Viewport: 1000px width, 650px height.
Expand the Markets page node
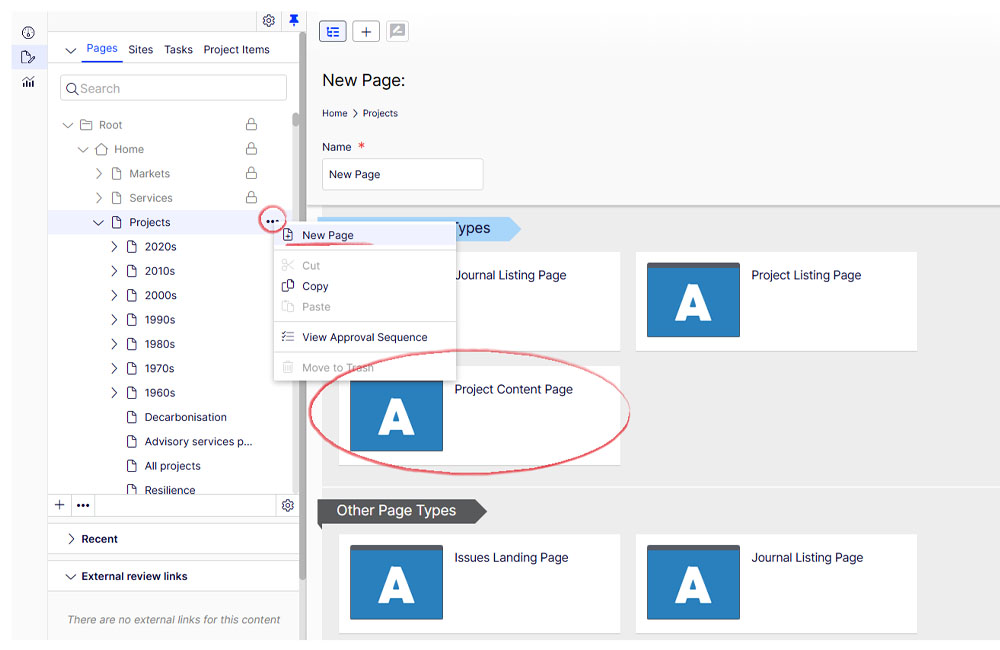[99, 174]
